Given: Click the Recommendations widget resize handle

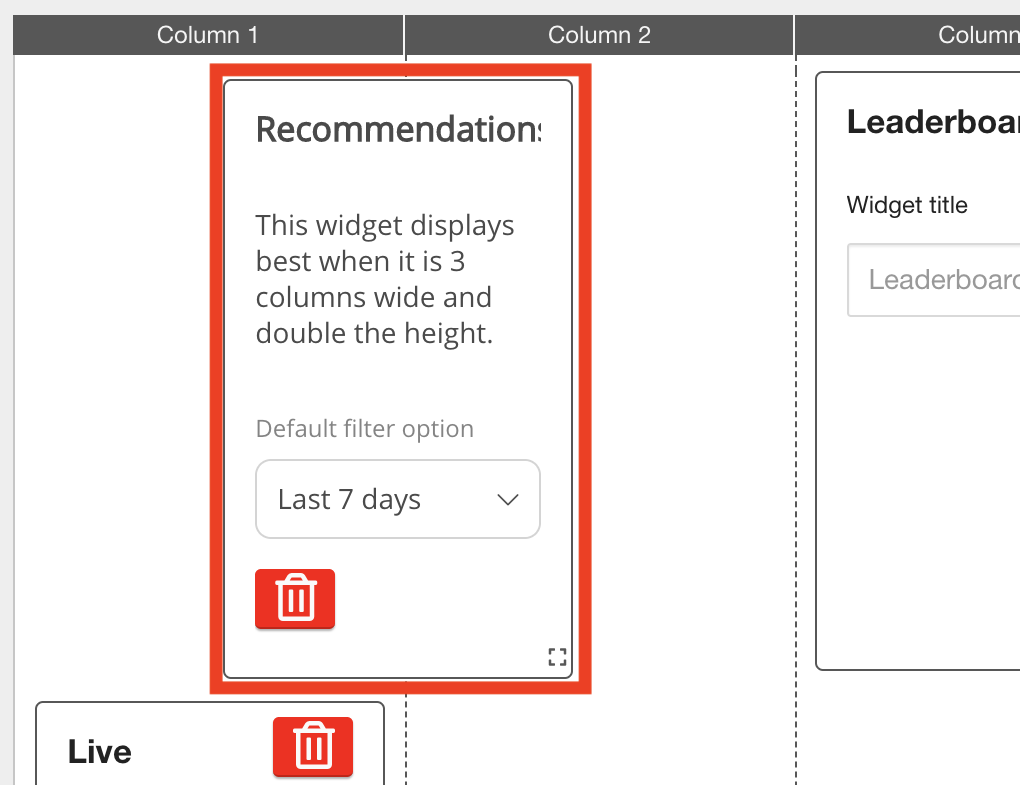Looking at the screenshot, I should pyautogui.click(x=557, y=657).
